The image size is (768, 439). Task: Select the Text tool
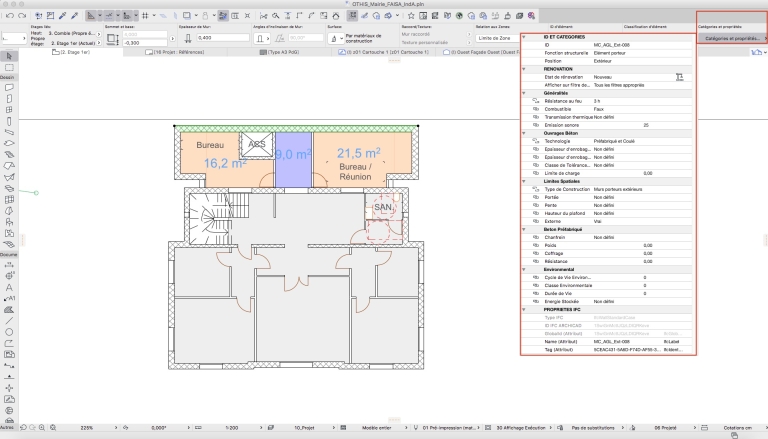(x=9, y=288)
